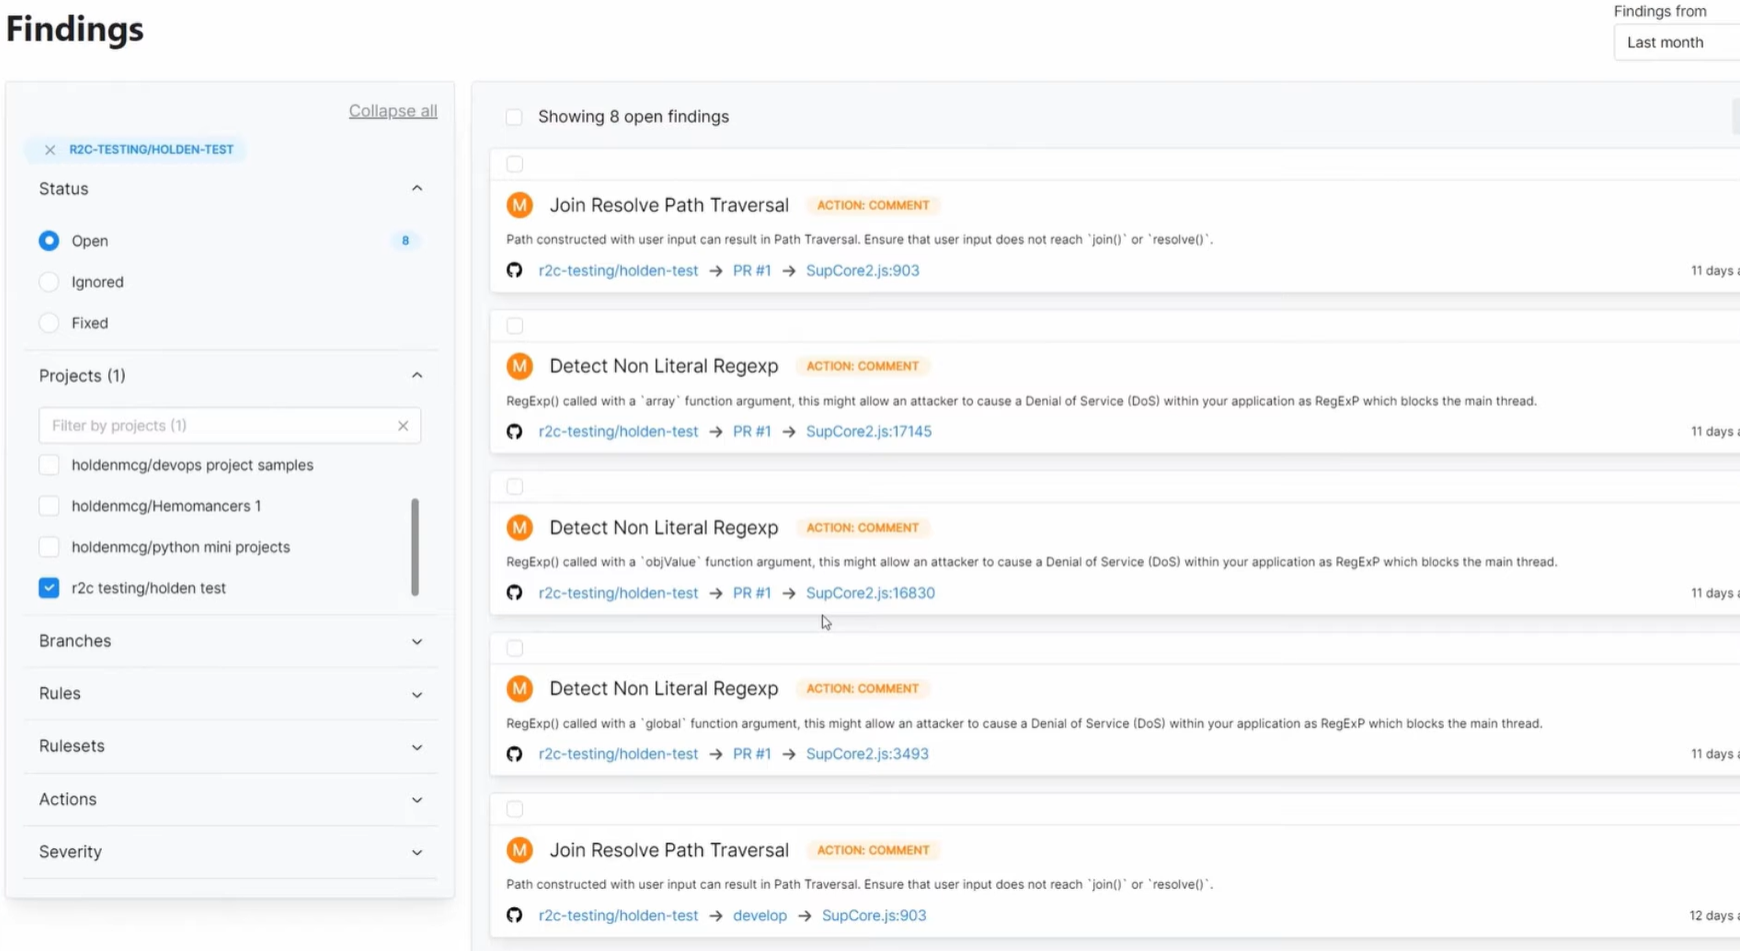
Task: Select the Ignored status radio button
Action: click(x=48, y=282)
